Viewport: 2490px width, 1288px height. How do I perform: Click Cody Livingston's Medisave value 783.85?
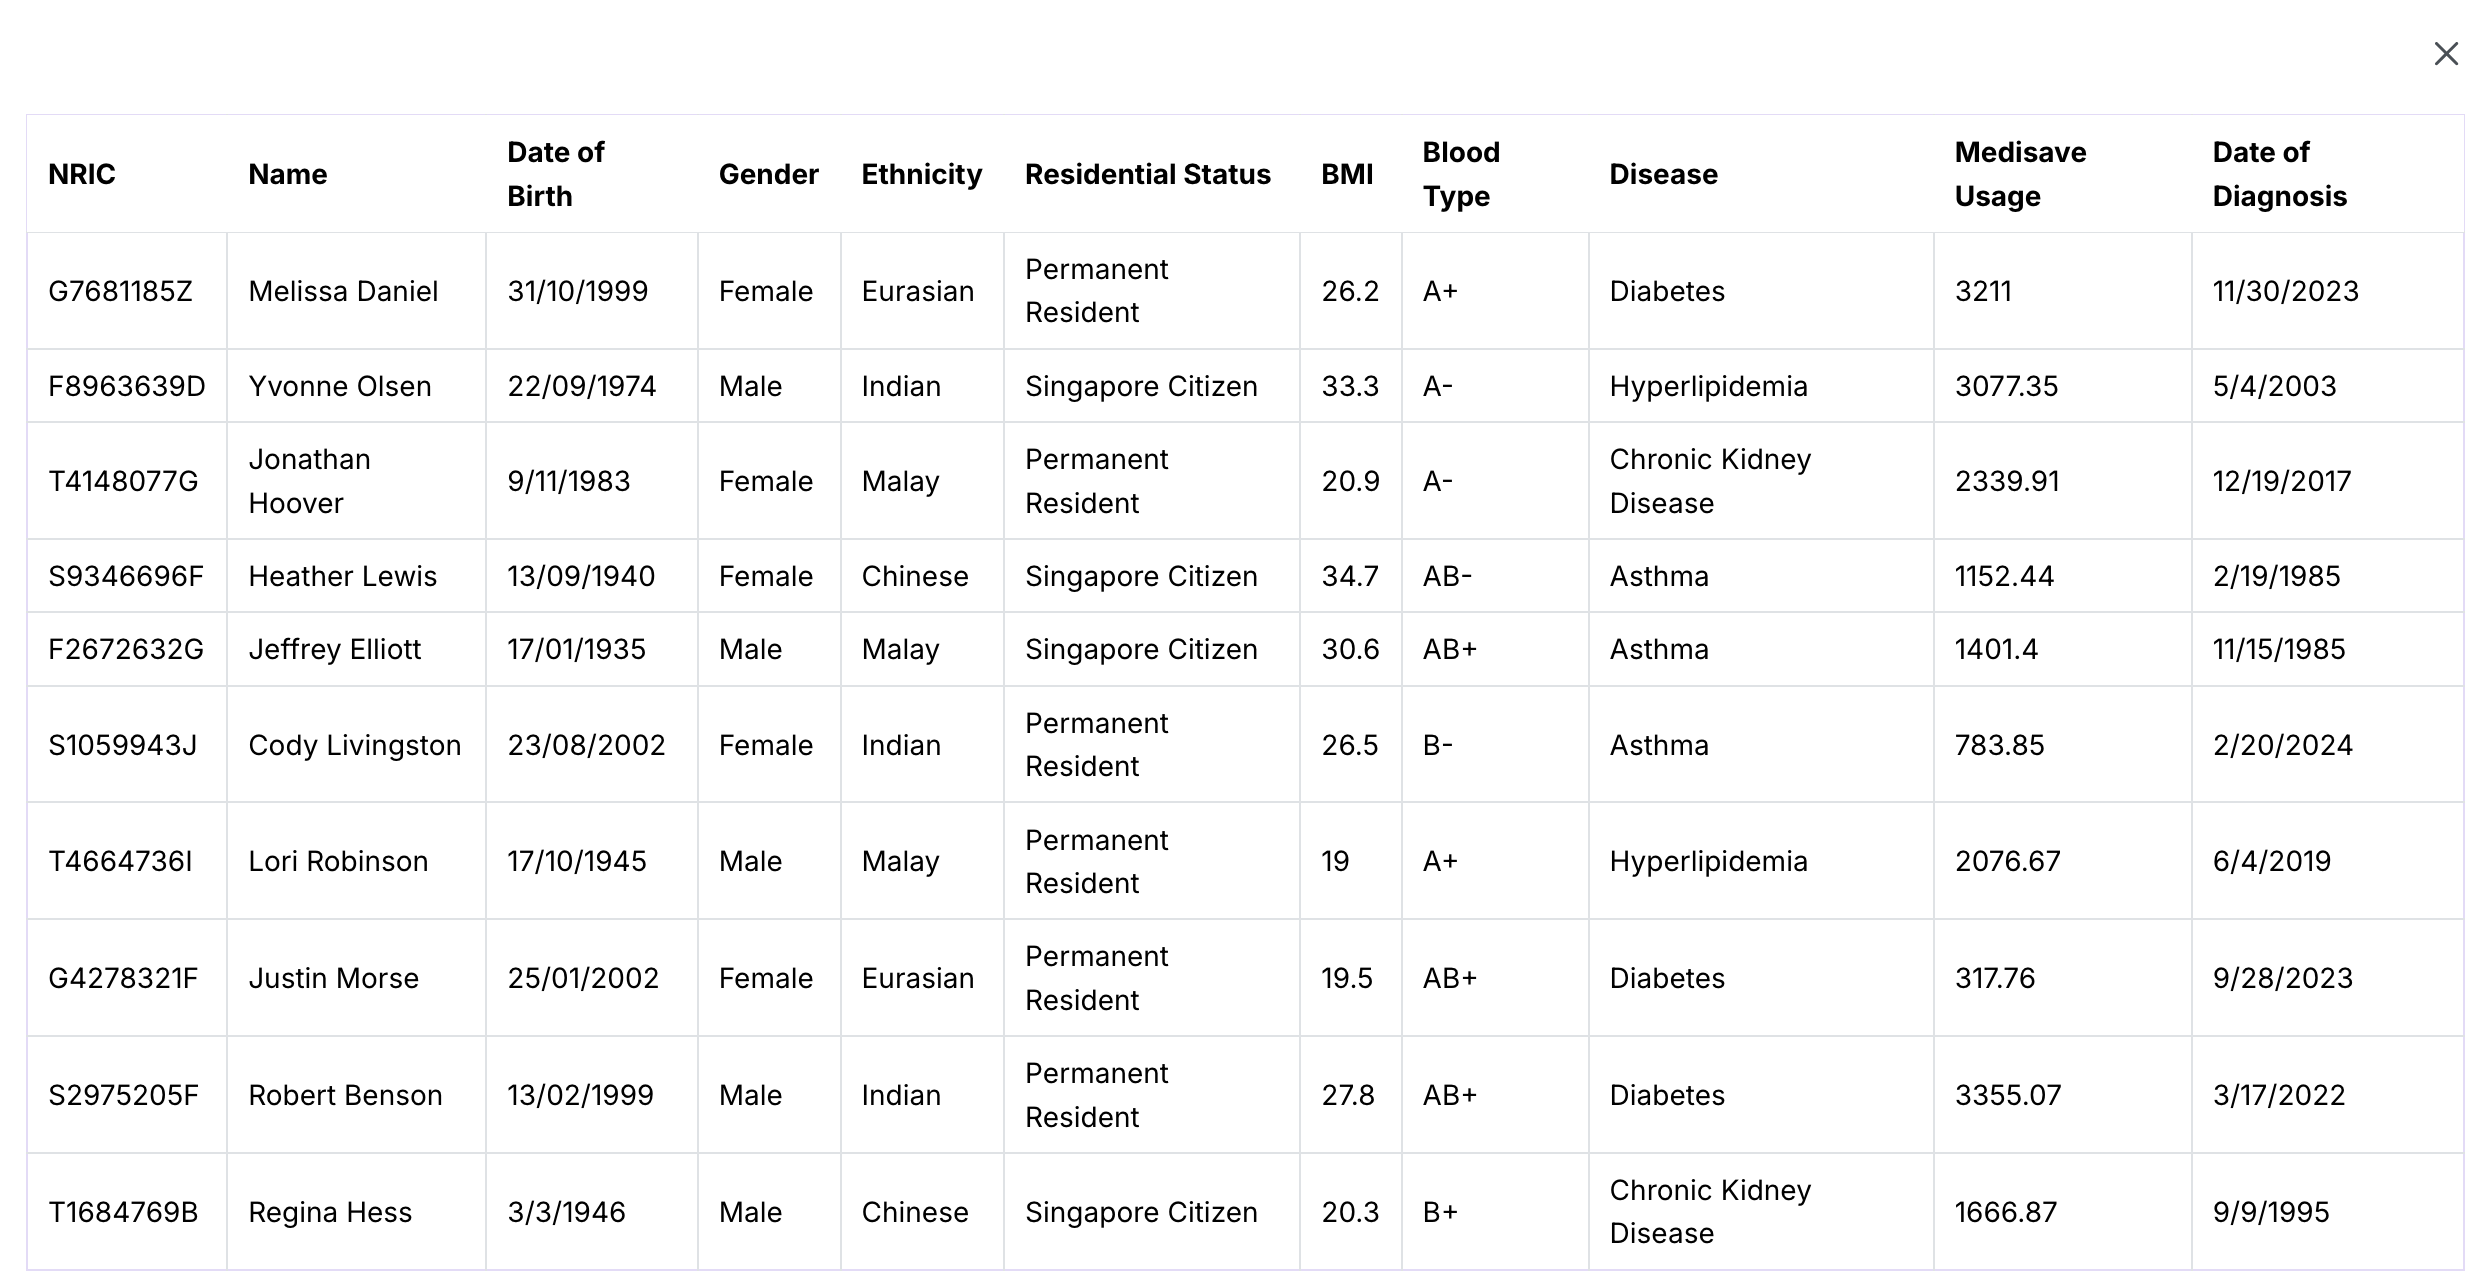pyautogui.click(x=2000, y=745)
